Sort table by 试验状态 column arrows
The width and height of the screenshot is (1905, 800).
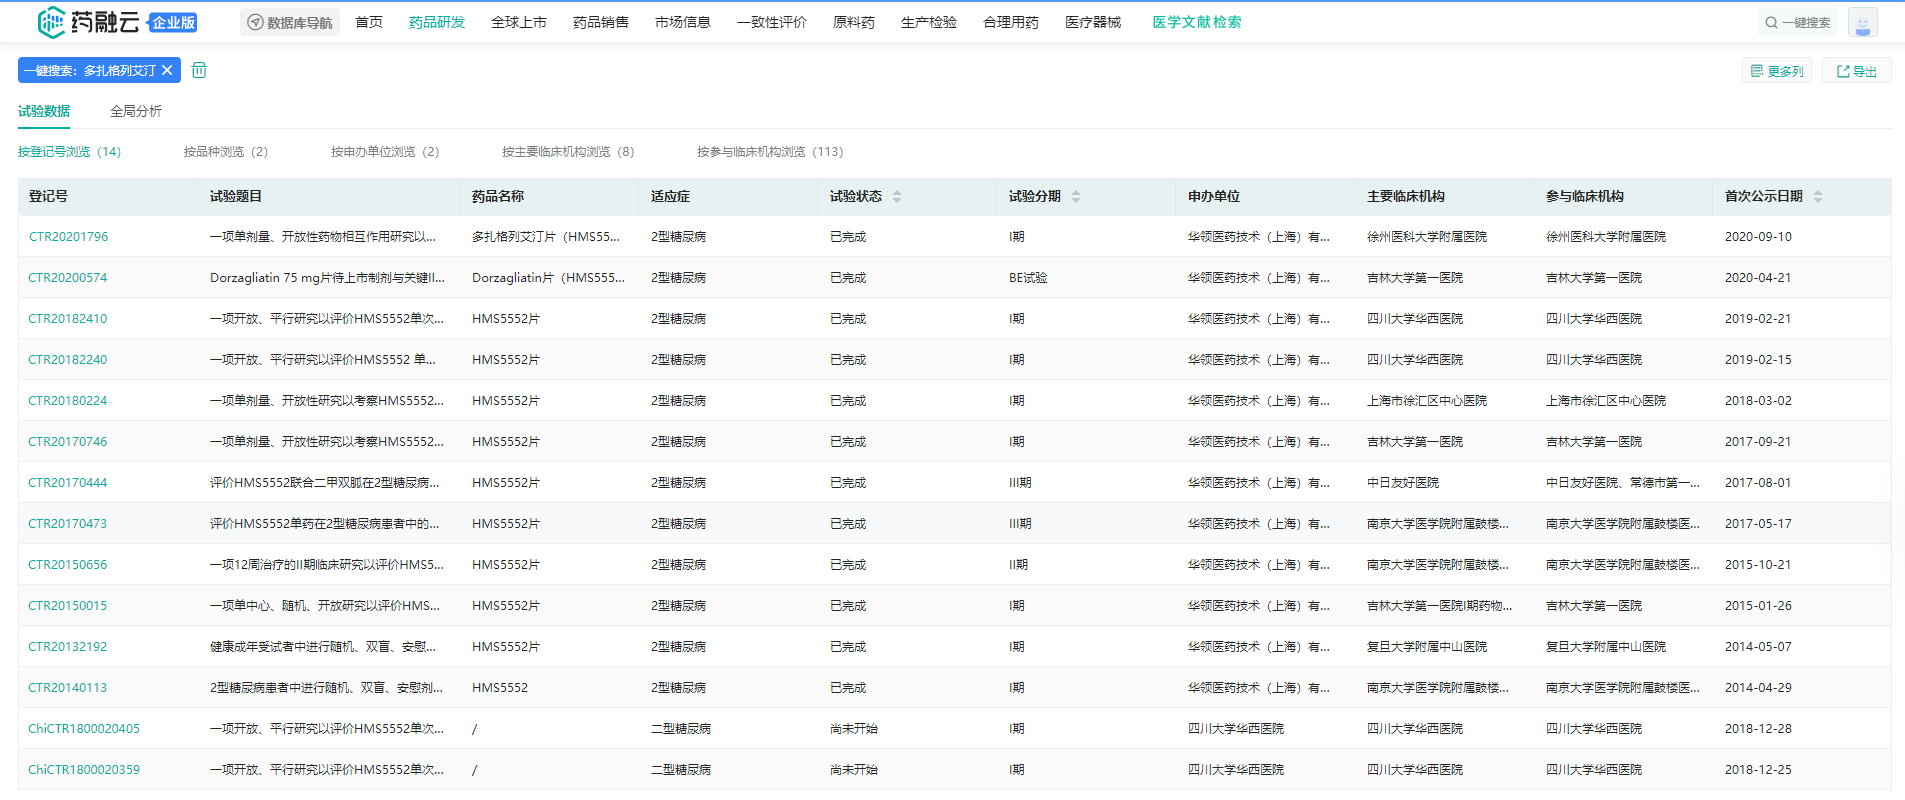[x=897, y=197]
